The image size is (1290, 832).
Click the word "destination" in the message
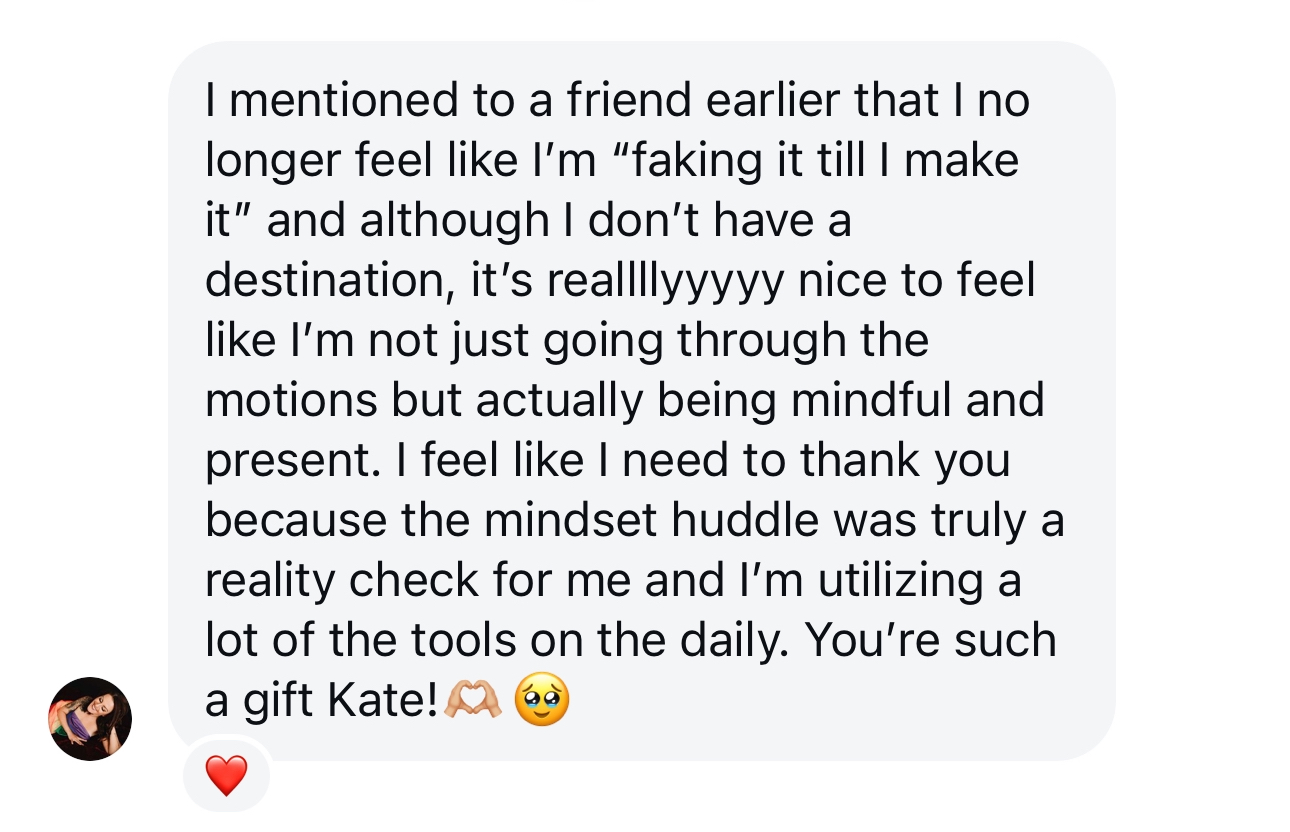(x=324, y=281)
